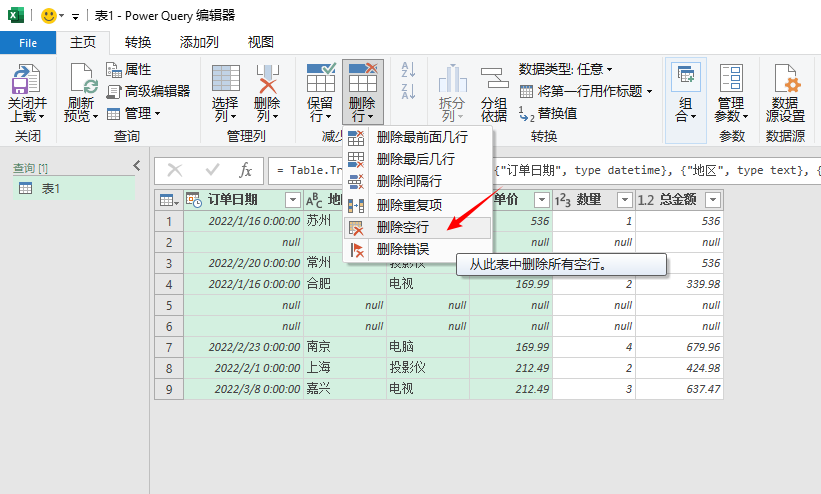Select Remove Duplicates (删除重复项)

tap(418, 205)
